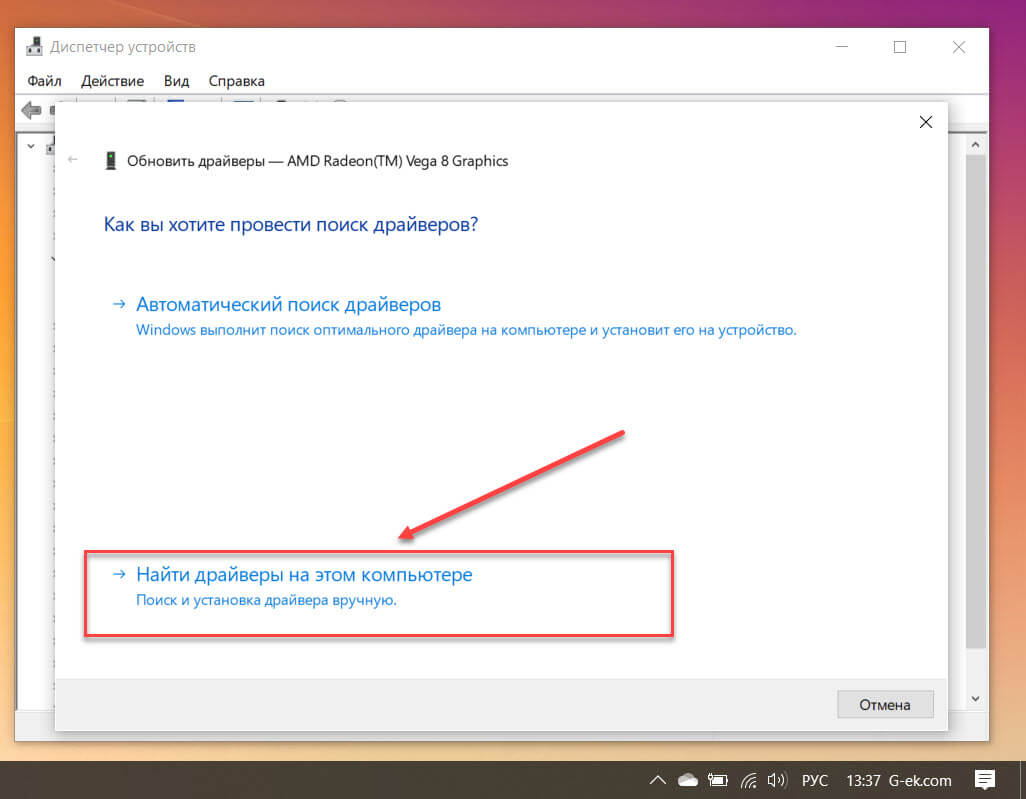Collapse the root computer node in device tree
This screenshot has height=799, width=1026.
coord(31,146)
